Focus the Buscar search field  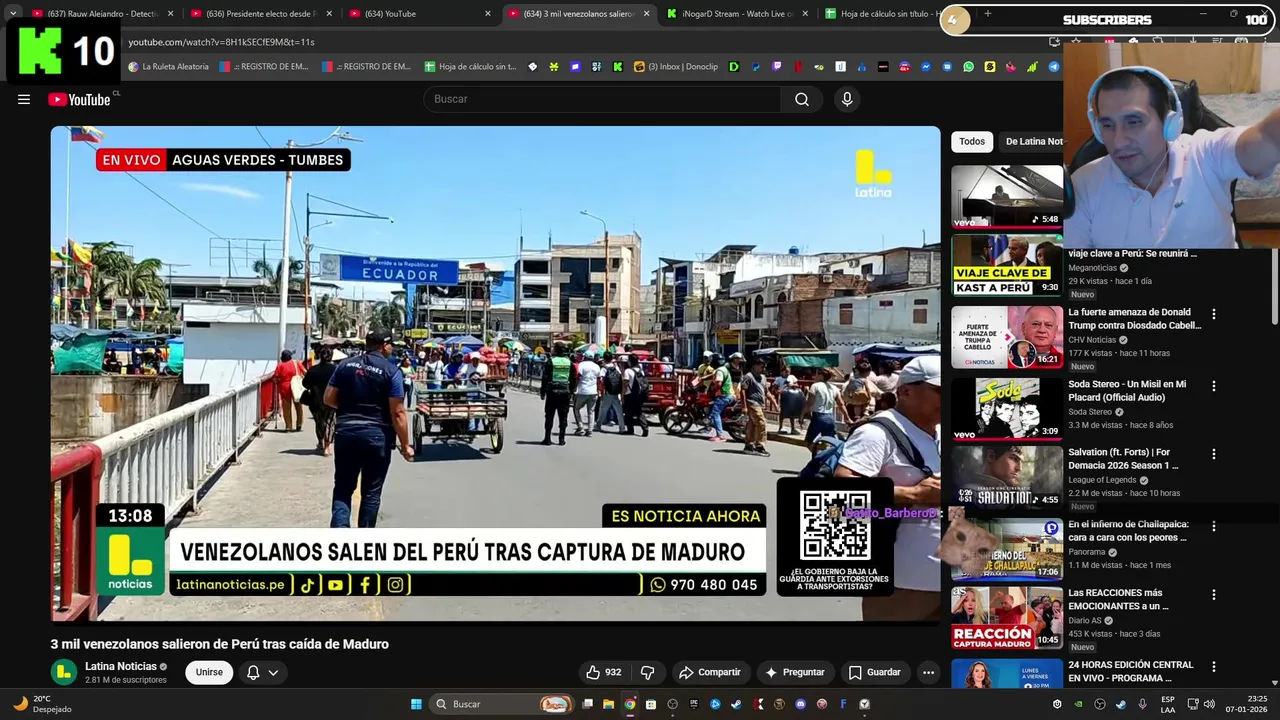(602, 99)
